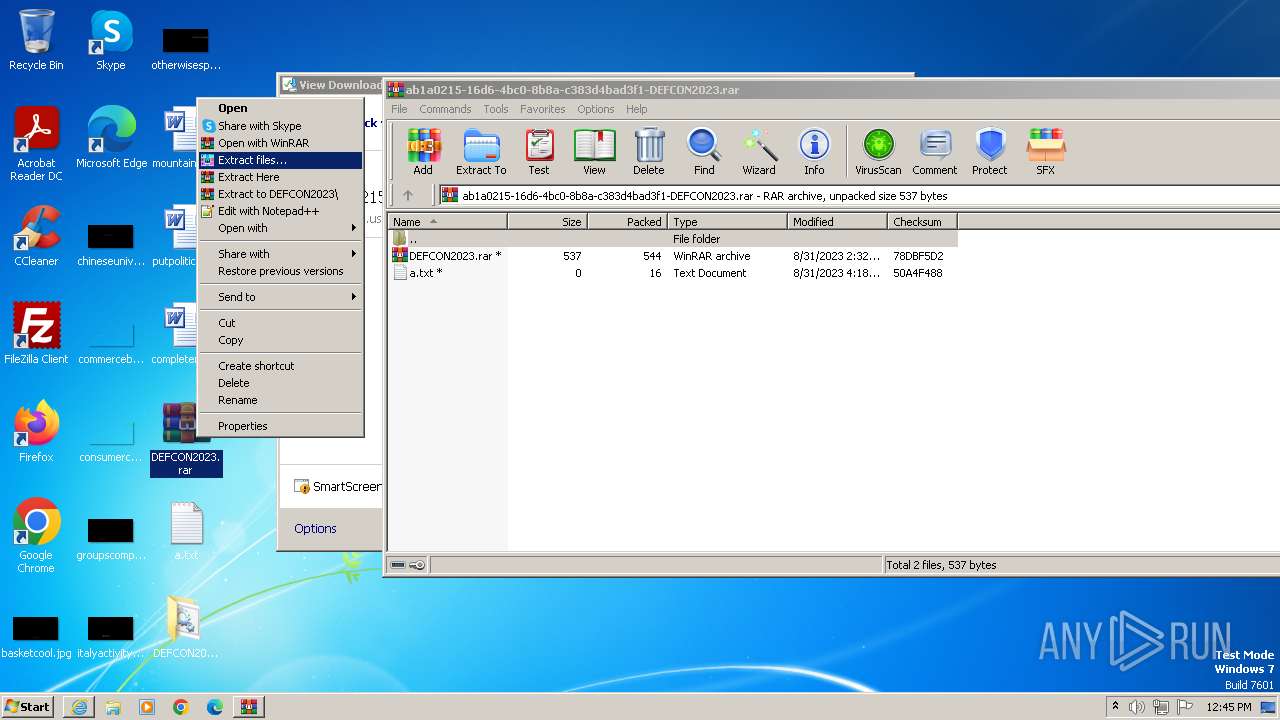This screenshot has height=720, width=1280.
Task: Open the Options menu in WinRAR
Action: coord(595,109)
